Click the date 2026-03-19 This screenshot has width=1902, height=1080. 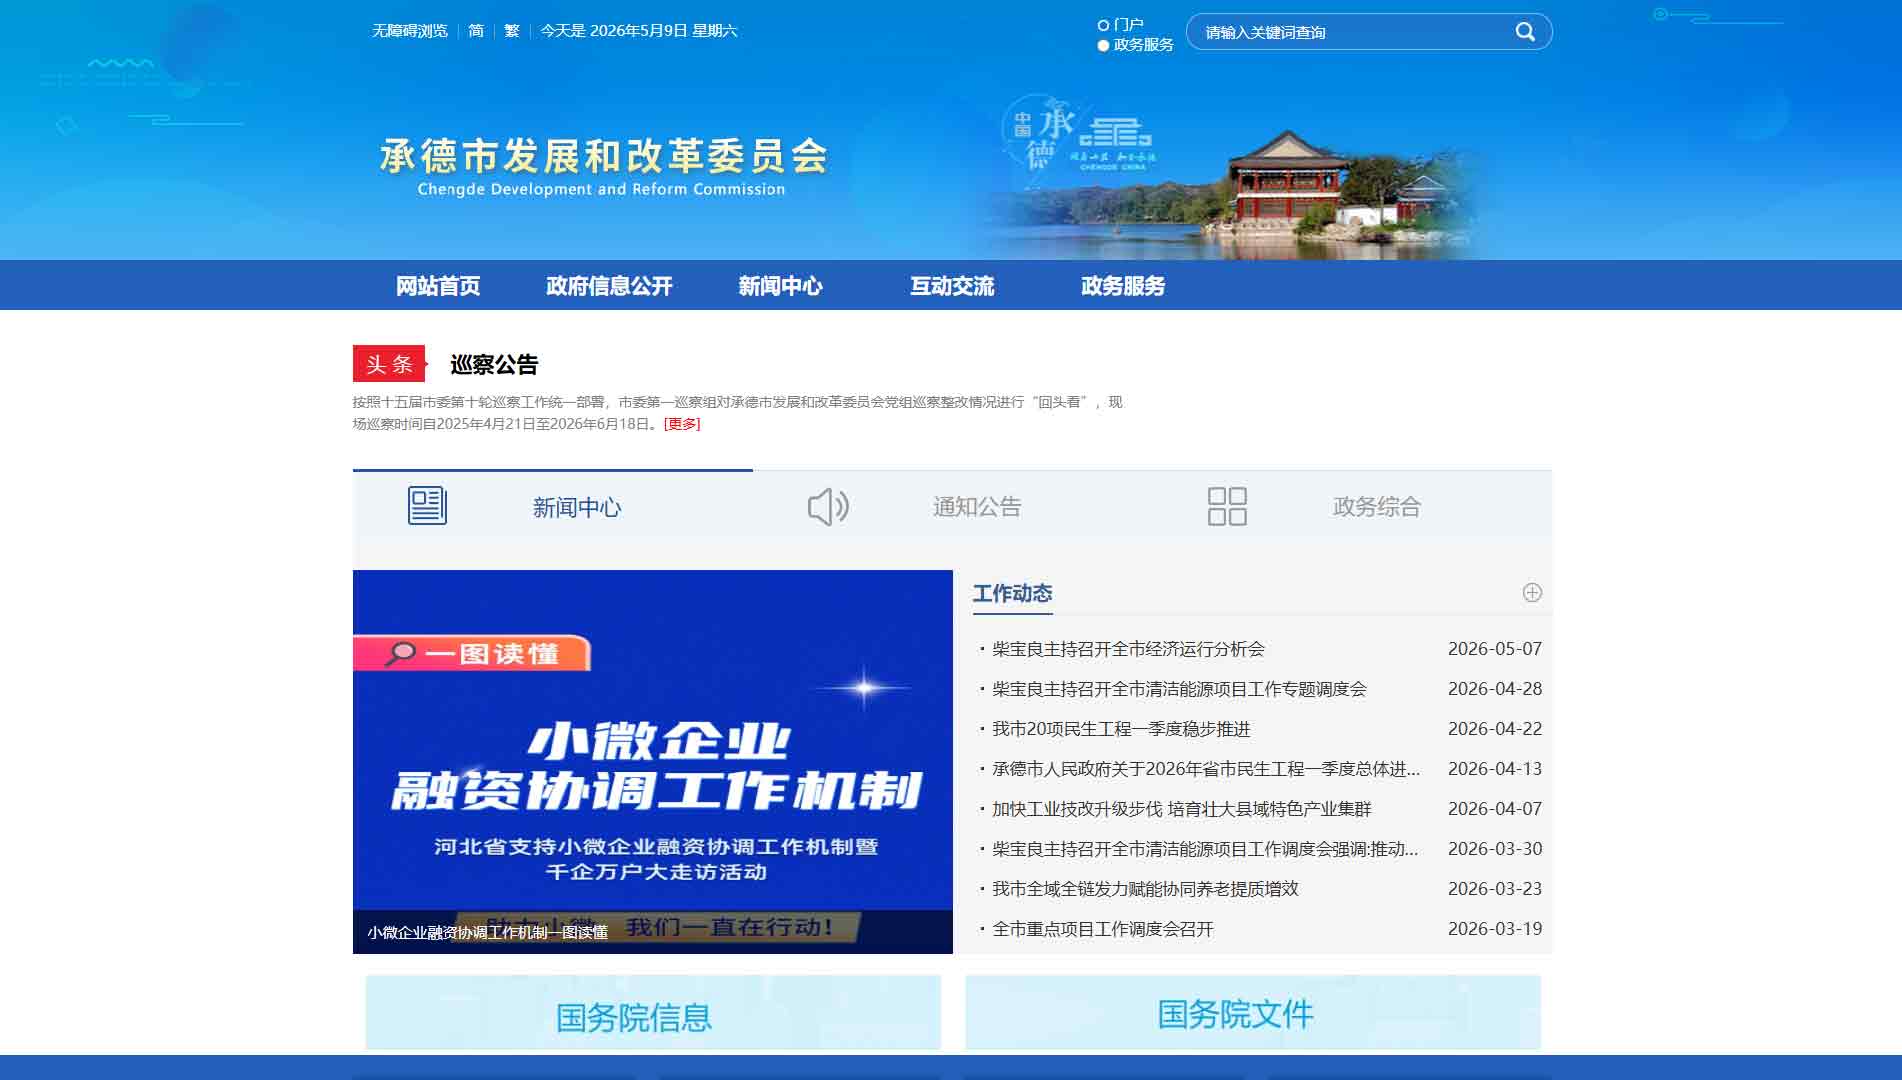click(x=1495, y=929)
